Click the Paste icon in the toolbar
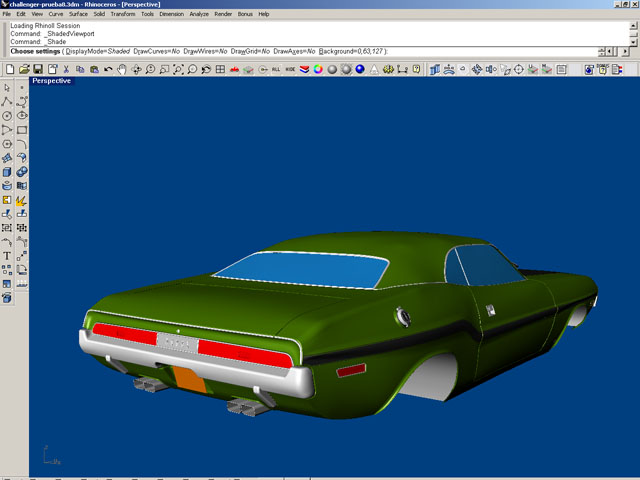The width and height of the screenshot is (640, 480). coord(94,69)
